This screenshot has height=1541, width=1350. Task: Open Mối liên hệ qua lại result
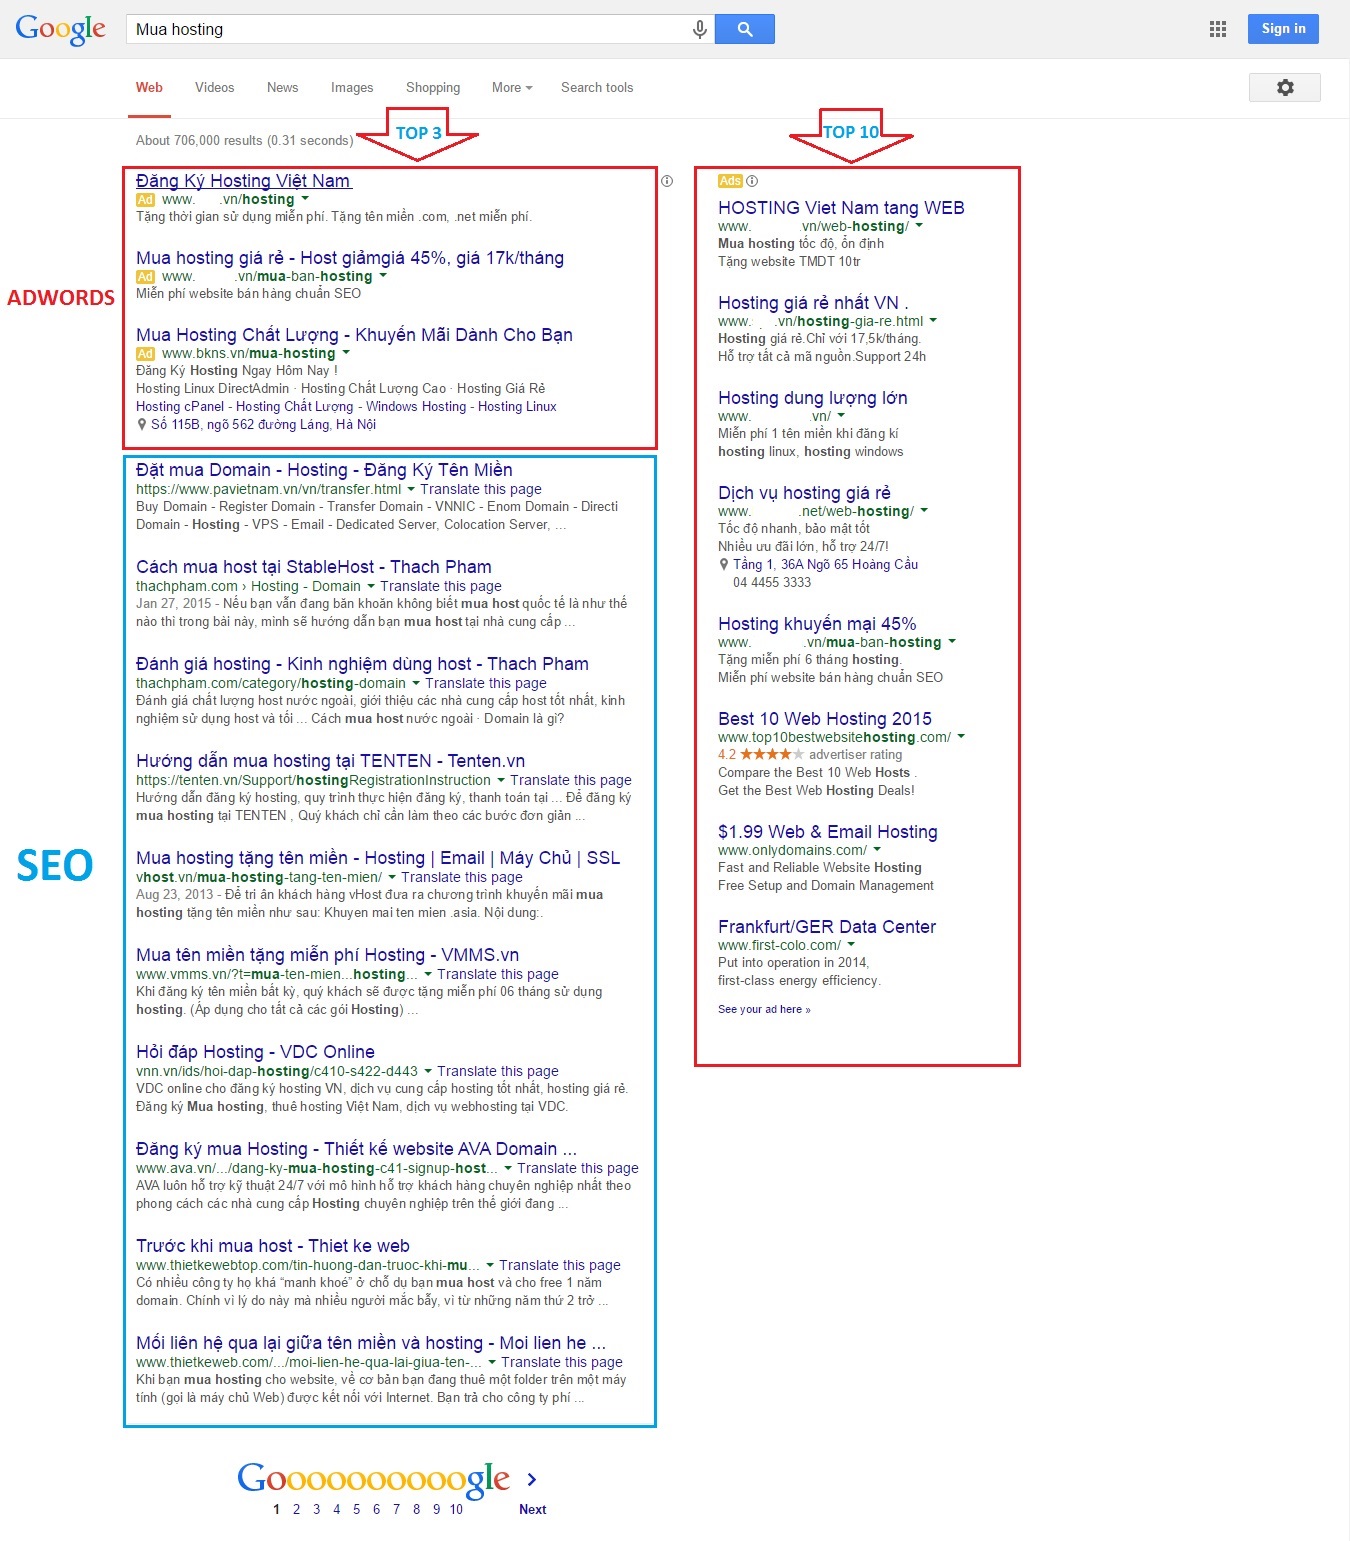[x=371, y=1343]
